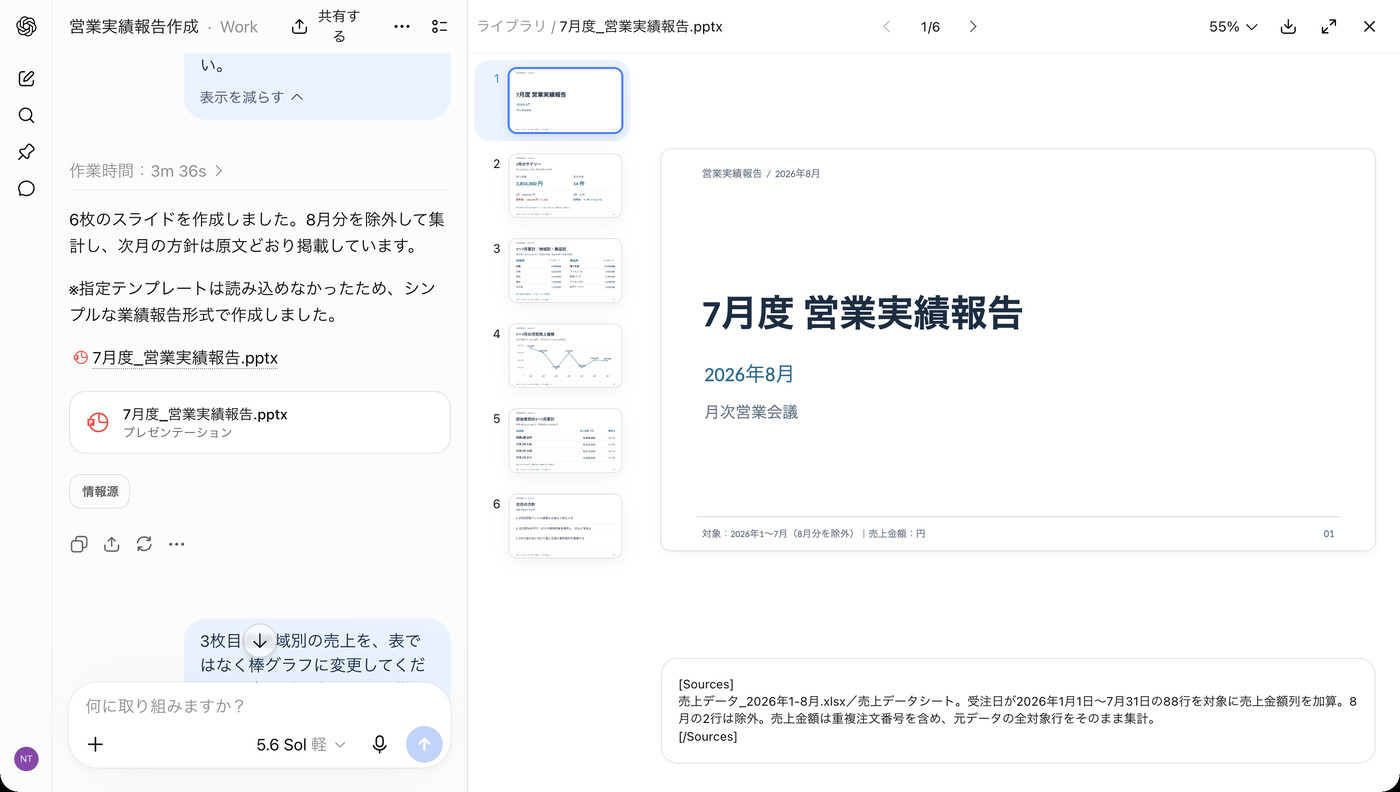Open the search icon in sidebar
This screenshot has height=792, width=1400.
click(27, 116)
